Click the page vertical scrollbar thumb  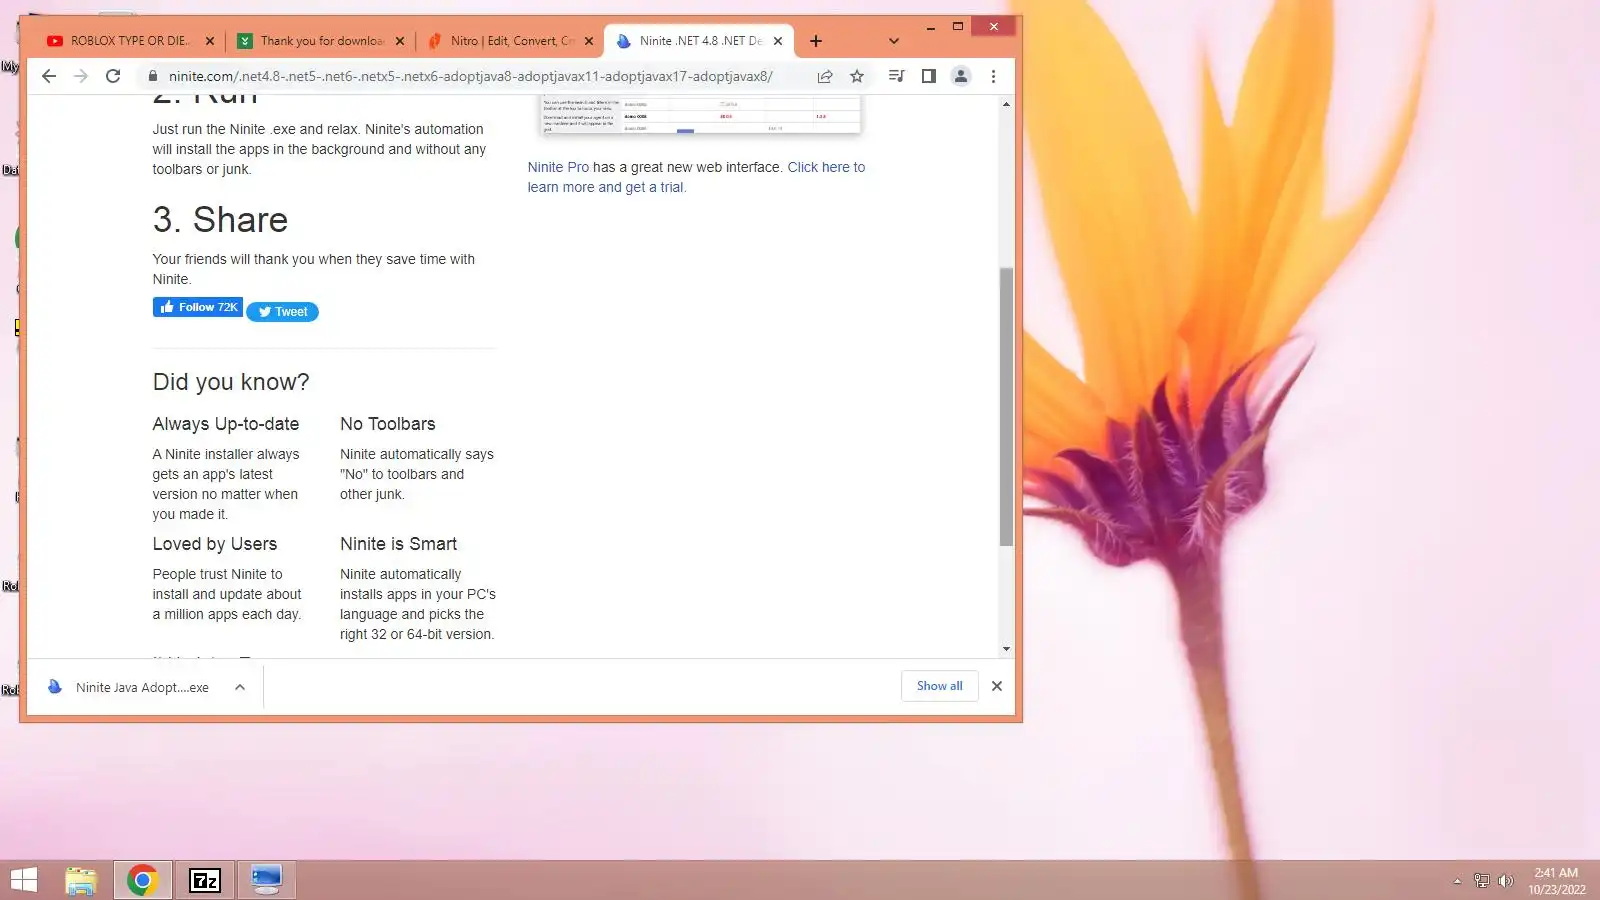tap(1006, 407)
